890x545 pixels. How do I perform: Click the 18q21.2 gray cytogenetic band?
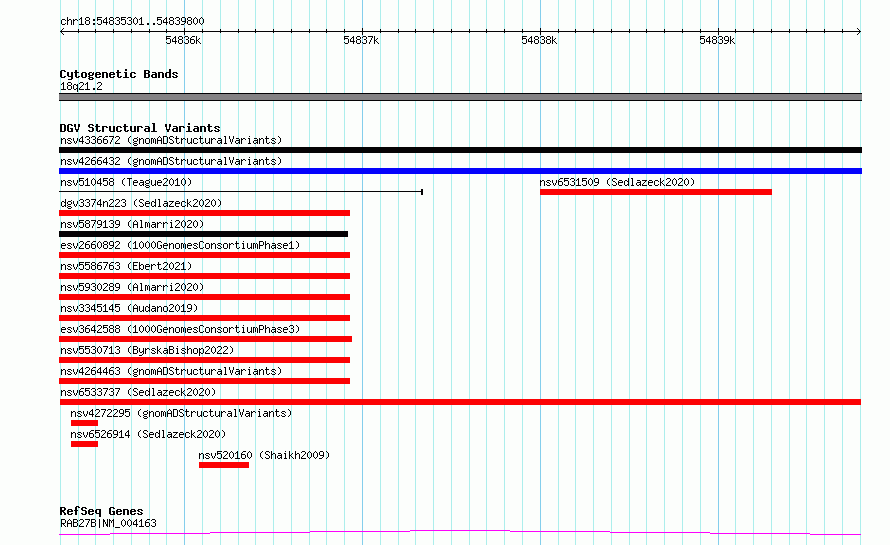click(x=460, y=97)
